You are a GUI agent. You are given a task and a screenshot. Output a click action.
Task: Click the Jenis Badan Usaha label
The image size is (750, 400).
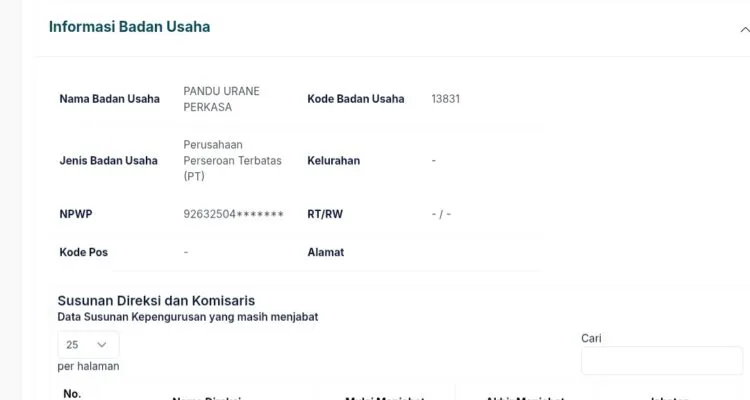pos(108,160)
